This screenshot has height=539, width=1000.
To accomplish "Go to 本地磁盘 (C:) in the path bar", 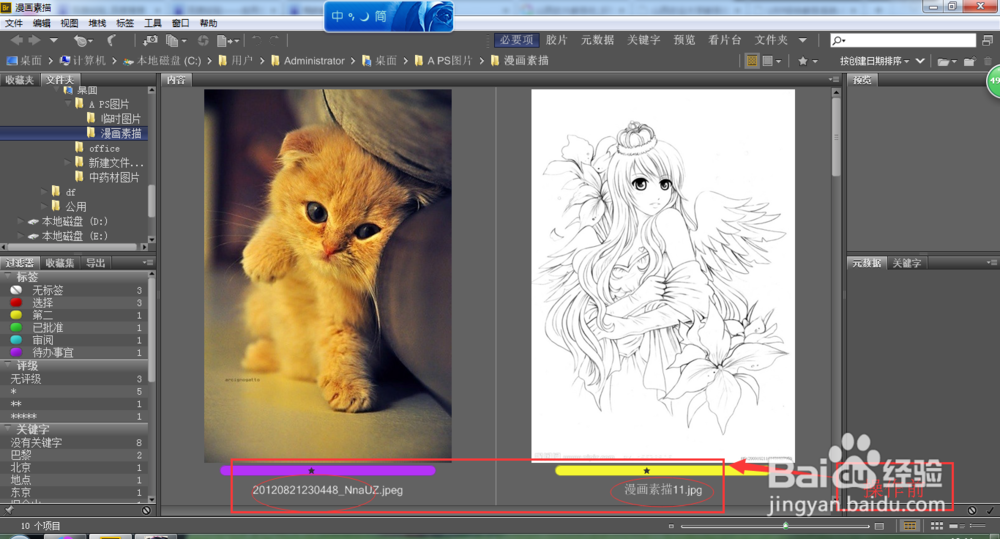I will (169, 61).
